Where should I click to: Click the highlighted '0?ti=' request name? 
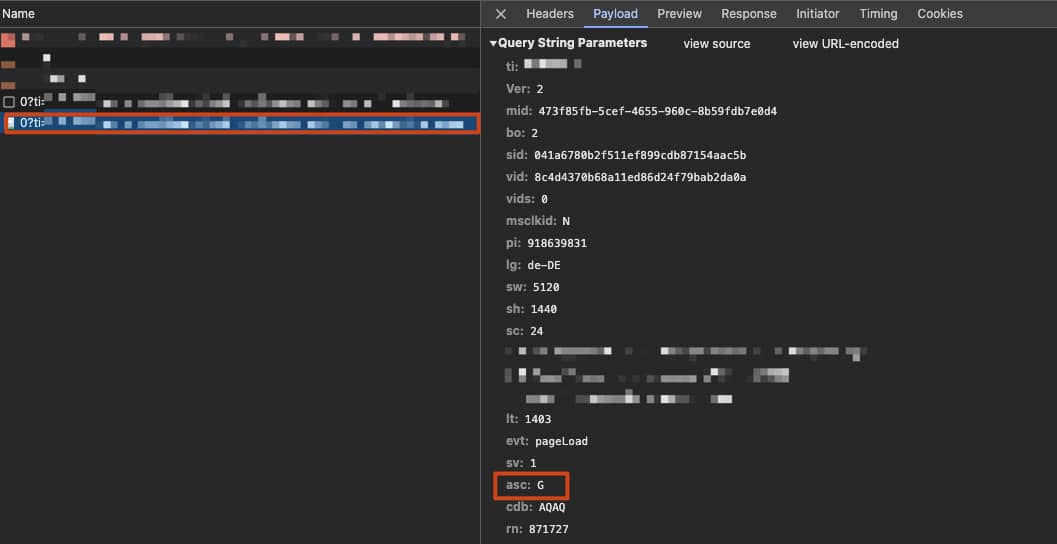pos(32,123)
